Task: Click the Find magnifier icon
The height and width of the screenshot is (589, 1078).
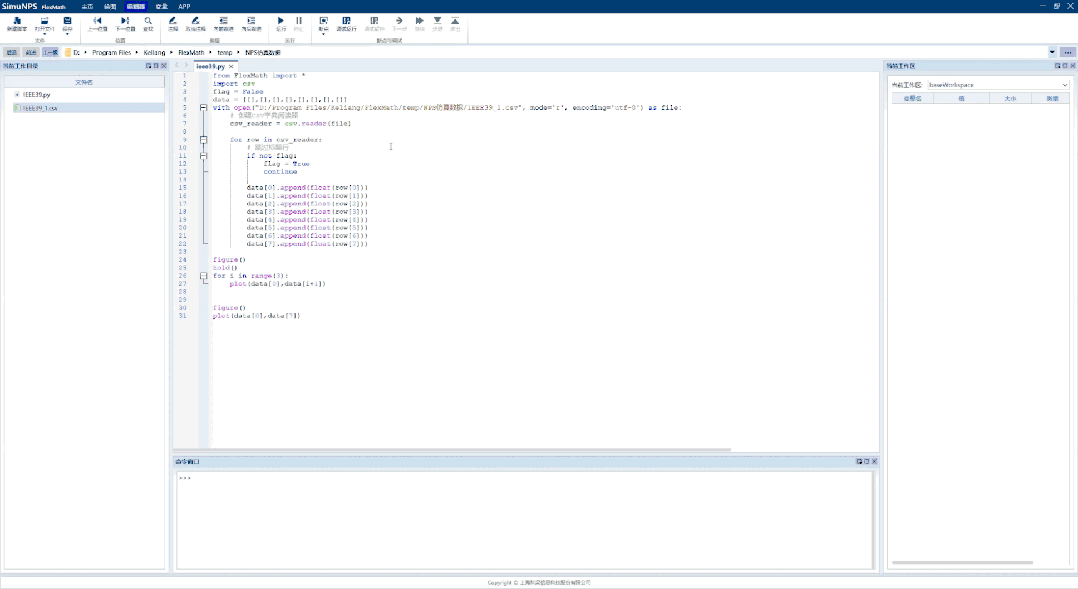Action: (x=148, y=21)
